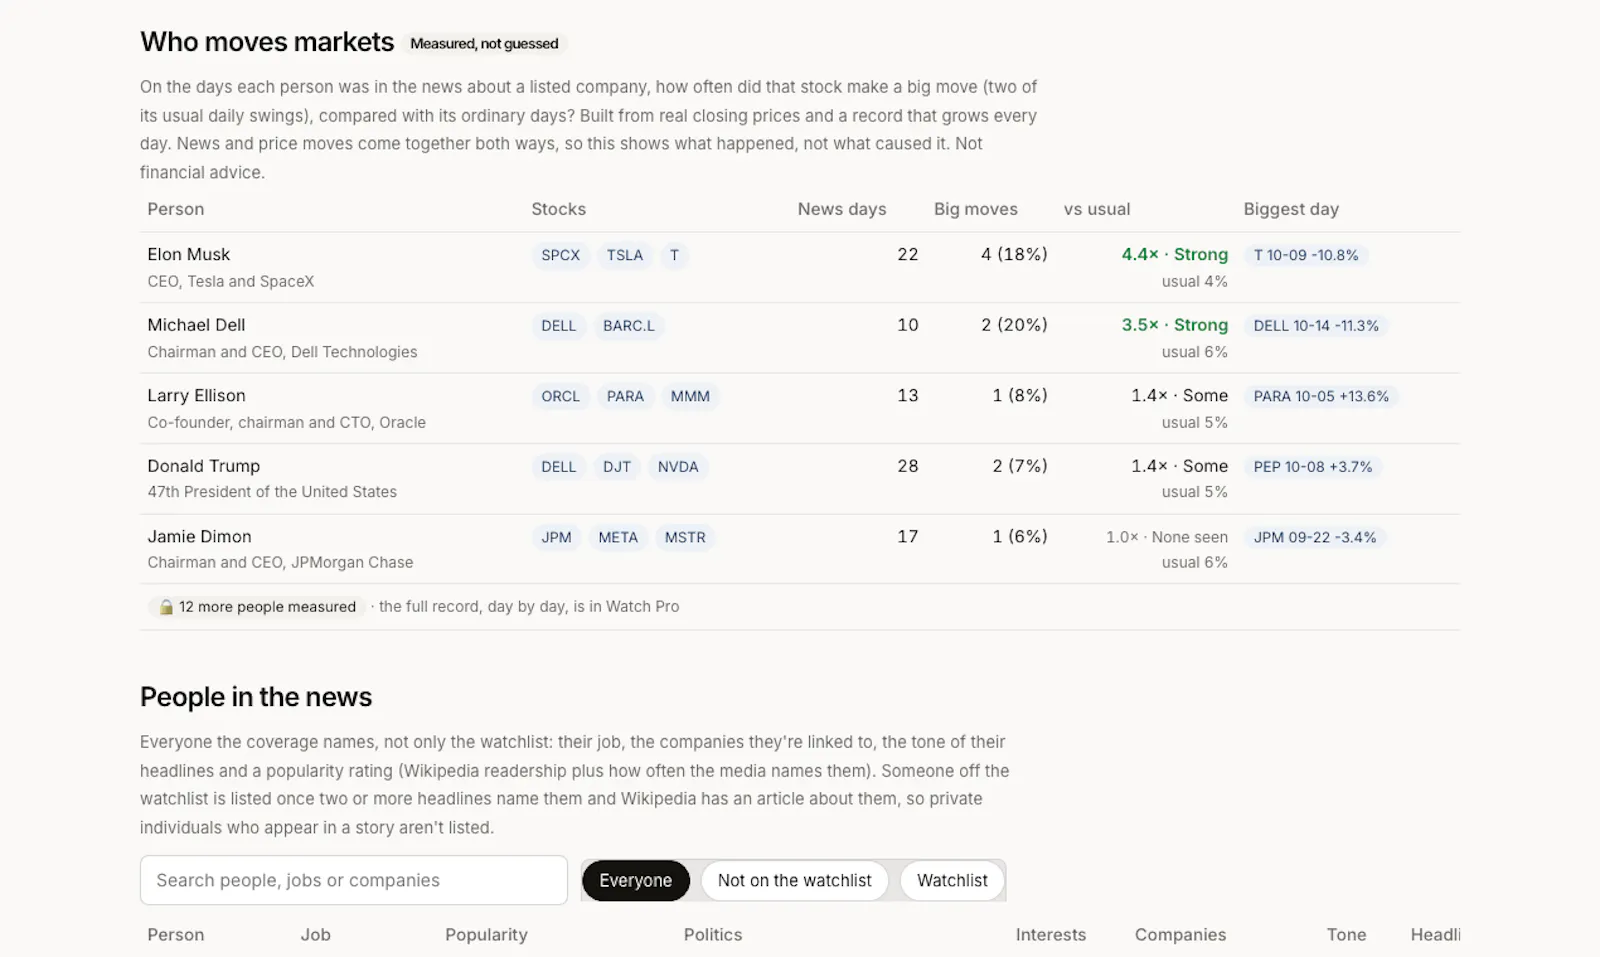Open biggest day PEP 10-08 +3.7%
Viewport: 1600px width, 957px height.
tap(1313, 467)
